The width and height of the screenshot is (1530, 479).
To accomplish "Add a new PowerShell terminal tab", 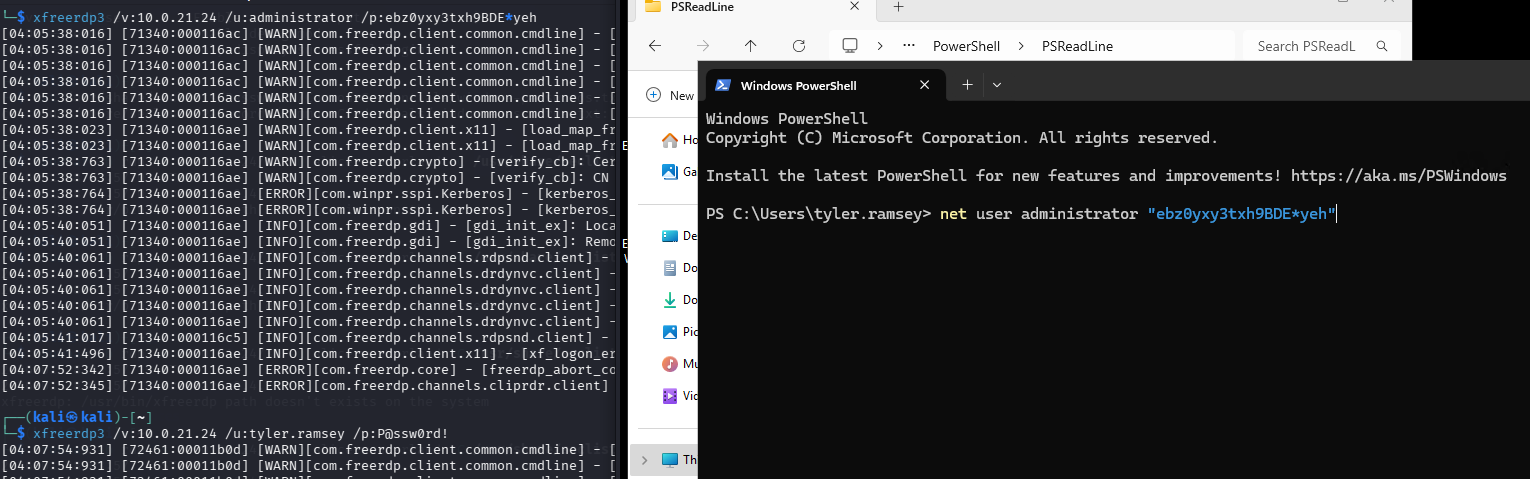I will 966,85.
